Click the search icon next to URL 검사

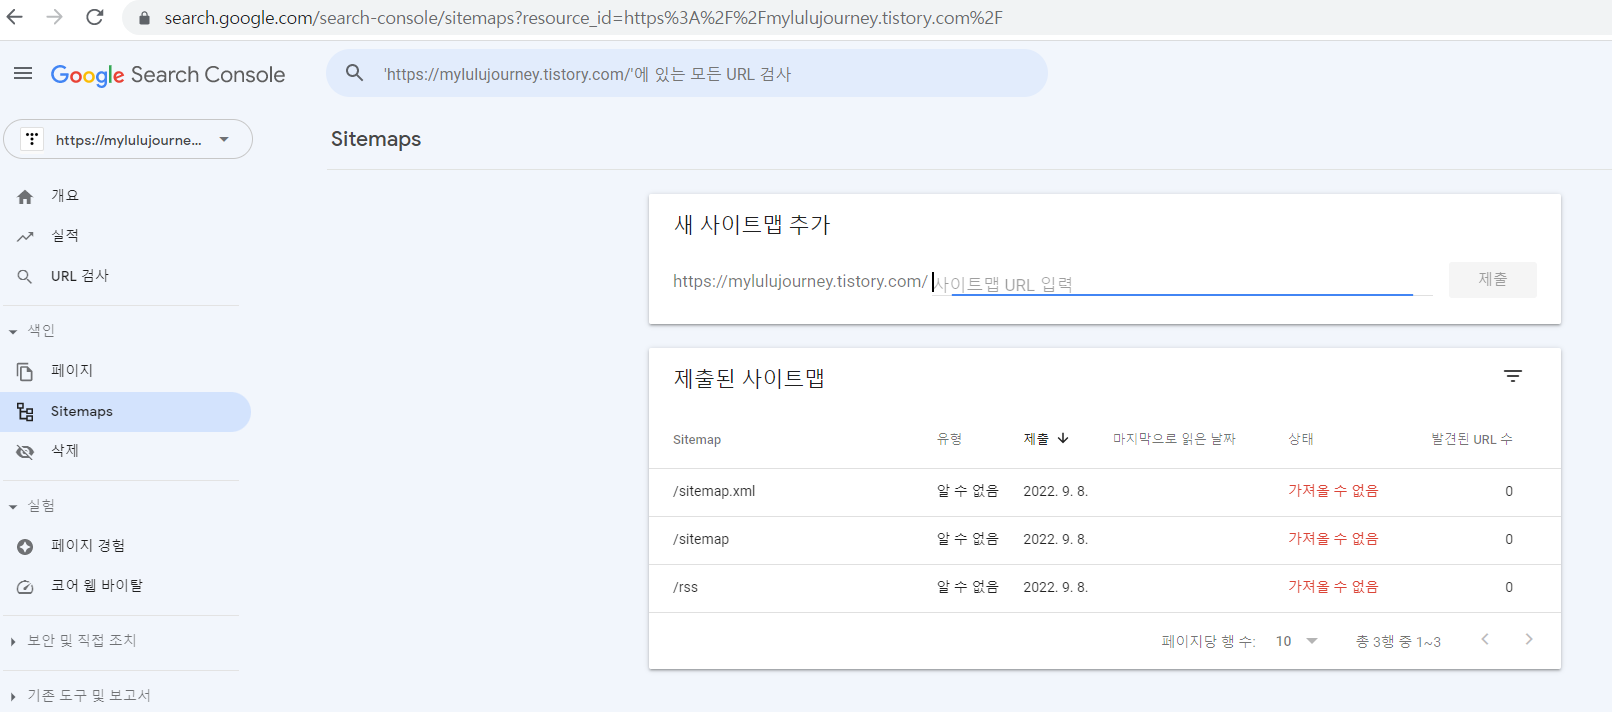pos(25,276)
